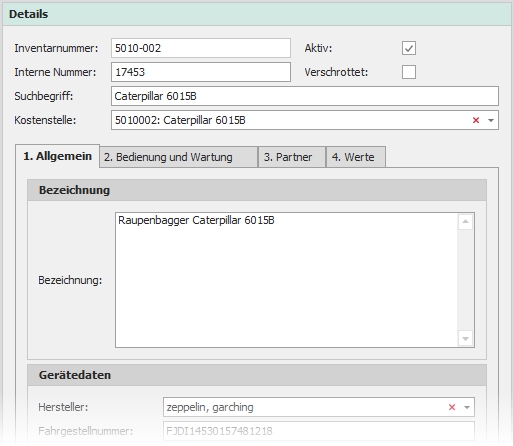This screenshot has height=446, width=513.
Task: Click the Bezeichnung scrollbar up arrow
Action: pos(465,222)
